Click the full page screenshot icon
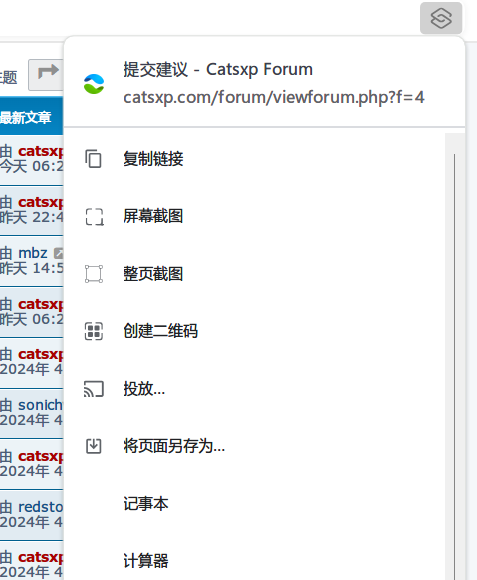The height and width of the screenshot is (580, 477). 94,274
